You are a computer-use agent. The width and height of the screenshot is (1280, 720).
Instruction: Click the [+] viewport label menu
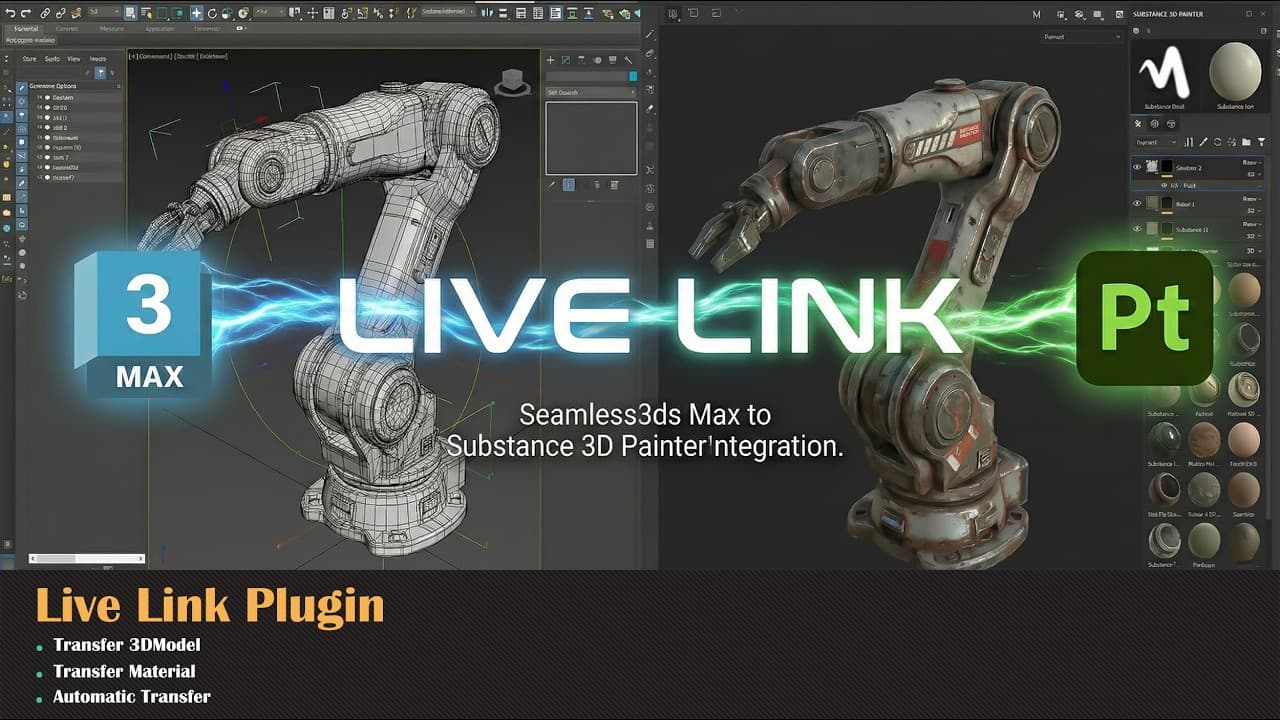[133, 56]
